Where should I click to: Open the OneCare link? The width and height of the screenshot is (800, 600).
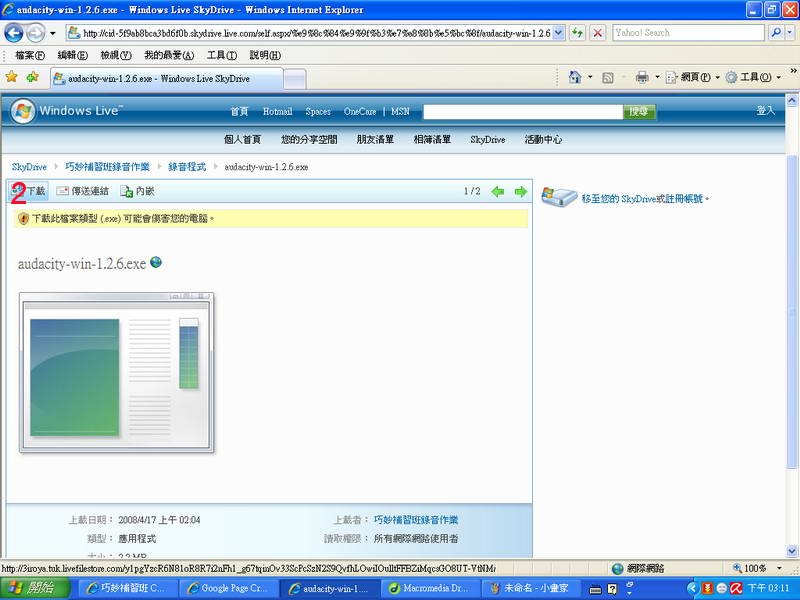(360, 111)
